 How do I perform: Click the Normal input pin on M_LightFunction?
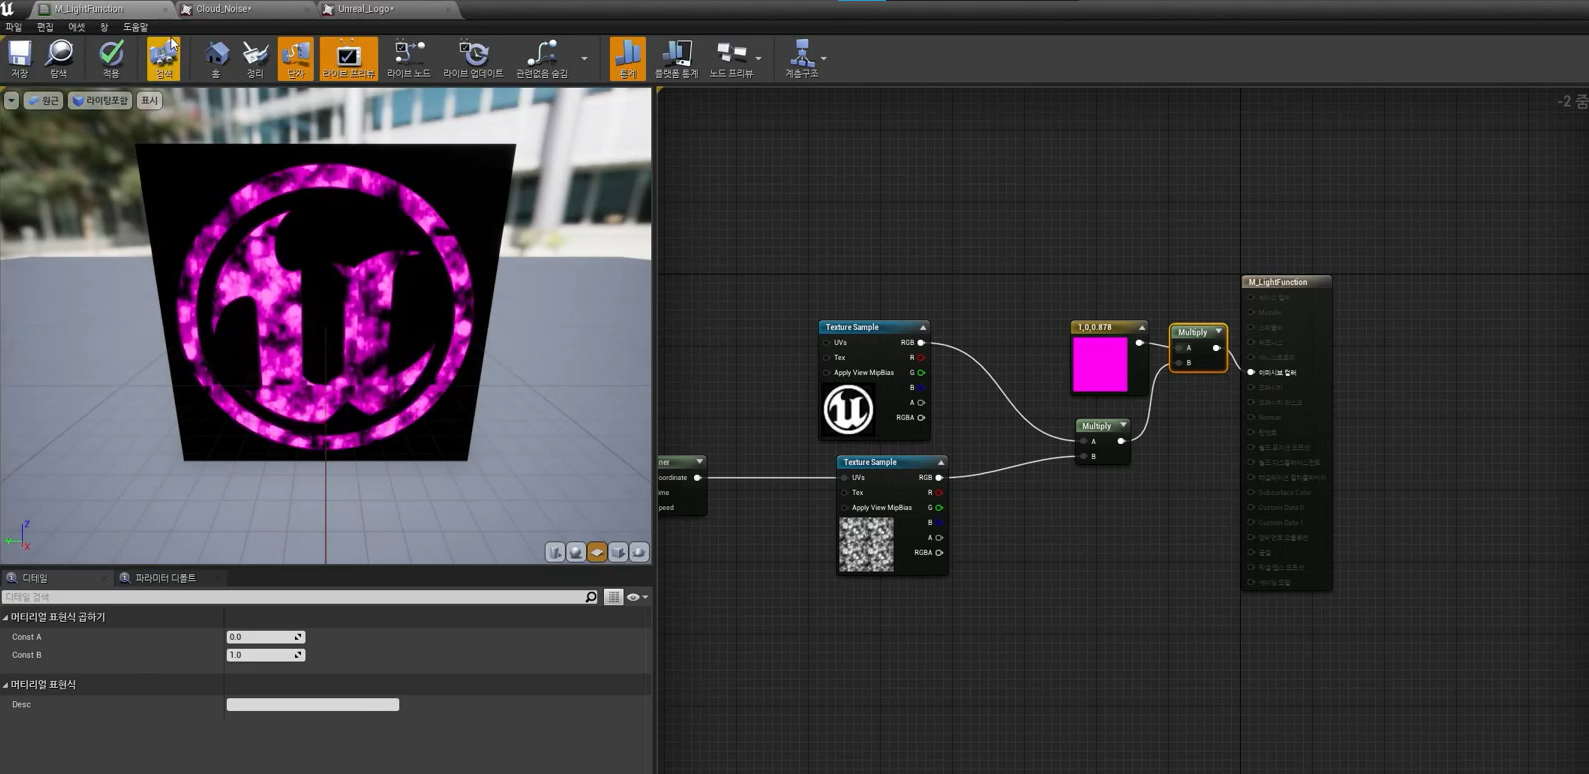[1251, 417]
